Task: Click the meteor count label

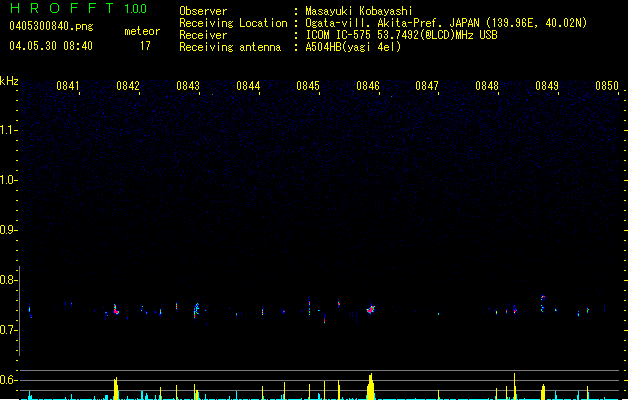Action: point(142,31)
